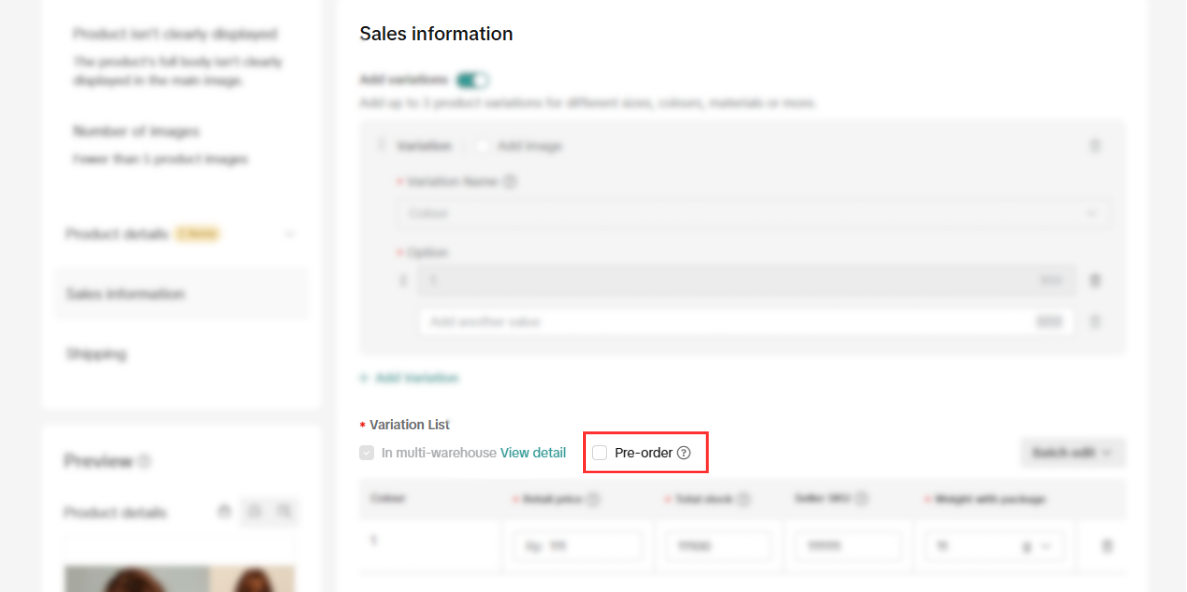Expand the Product details sidebar section
Image resolution: width=1187 pixels, height=592 pixels.
(290, 234)
